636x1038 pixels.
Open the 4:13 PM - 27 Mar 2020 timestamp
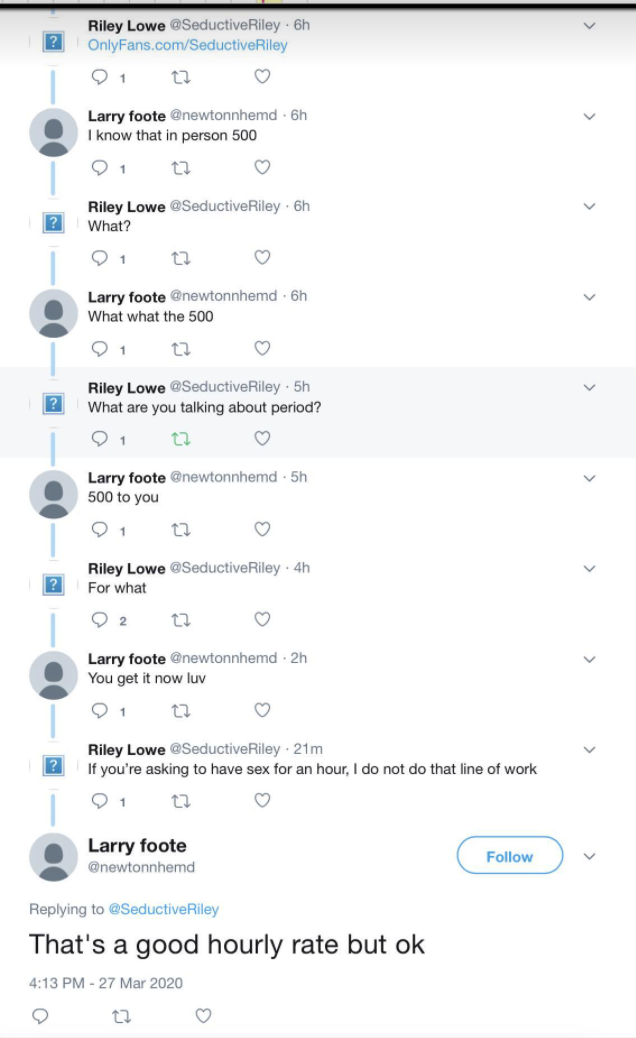106,982
